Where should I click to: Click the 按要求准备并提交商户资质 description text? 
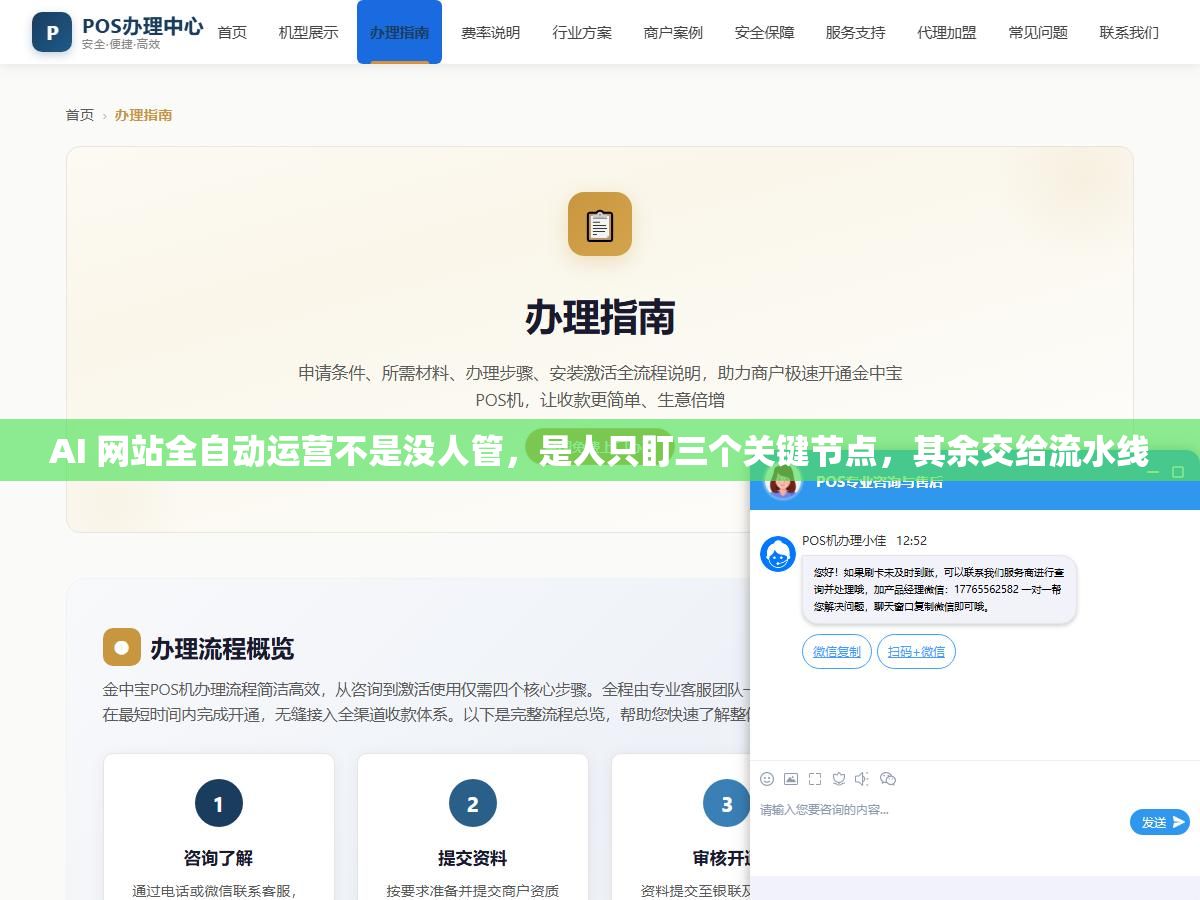pos(473,890)
